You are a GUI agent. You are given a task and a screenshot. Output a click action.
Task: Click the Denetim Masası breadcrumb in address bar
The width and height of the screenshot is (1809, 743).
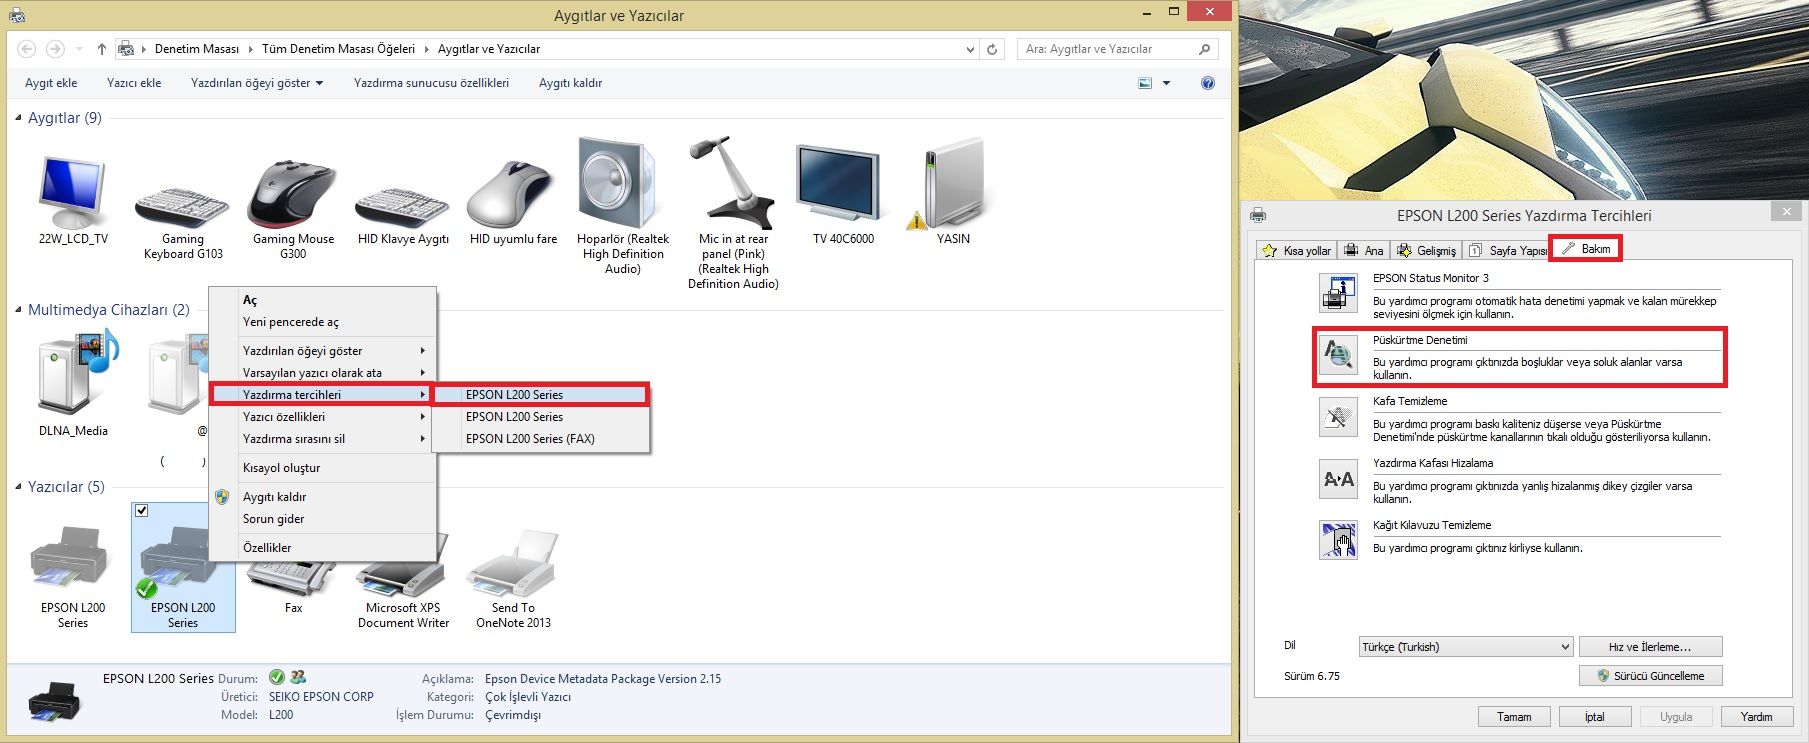[x=197, y=49]
